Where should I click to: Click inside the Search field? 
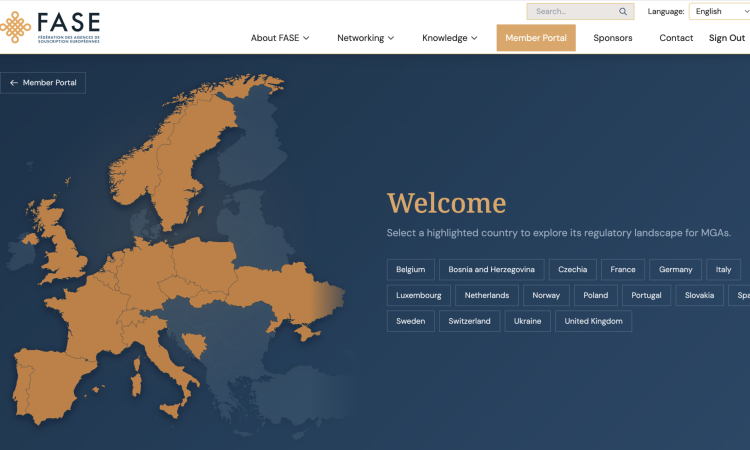click(x=580, y=11)
